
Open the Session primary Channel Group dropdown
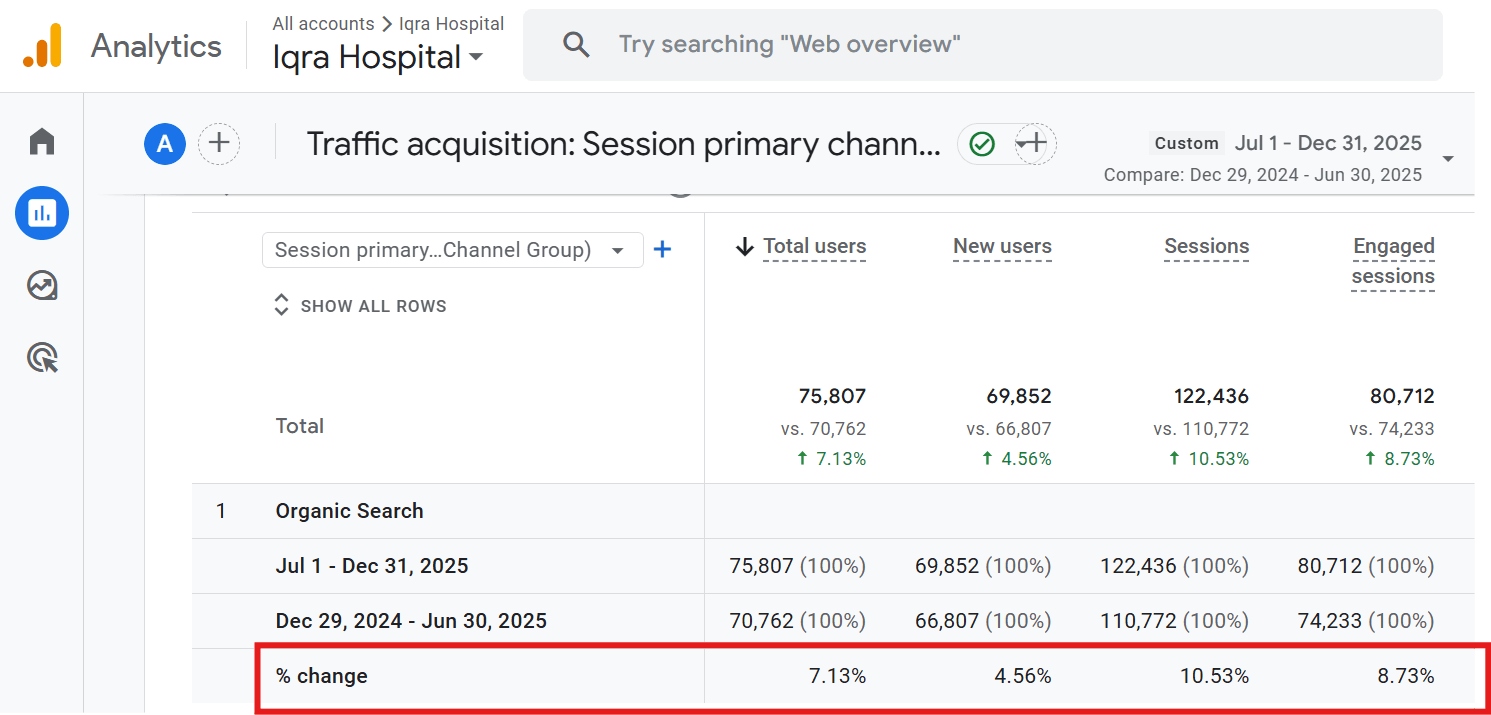452,250
